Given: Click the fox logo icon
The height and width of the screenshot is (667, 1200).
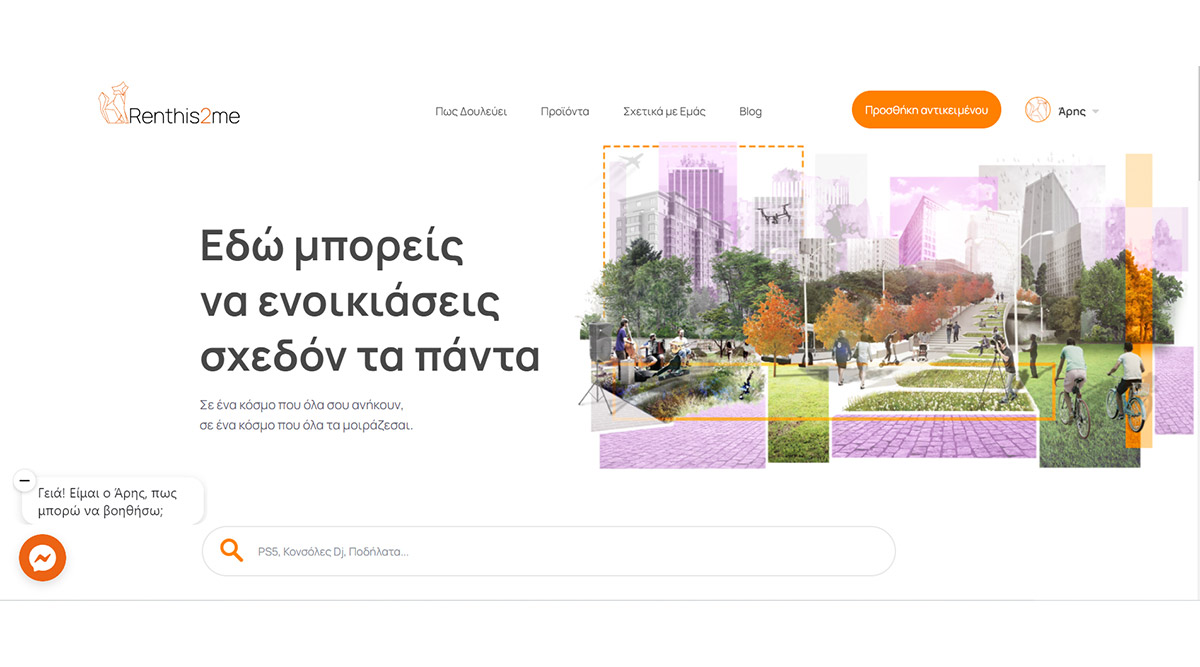Looking at the screenshot, I should point(111,104).
